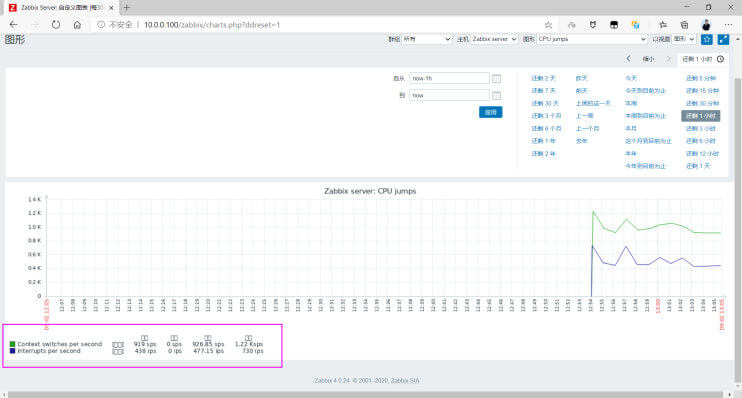
Task: Add graph to favorites with blue star button
Action: point(707,39)
